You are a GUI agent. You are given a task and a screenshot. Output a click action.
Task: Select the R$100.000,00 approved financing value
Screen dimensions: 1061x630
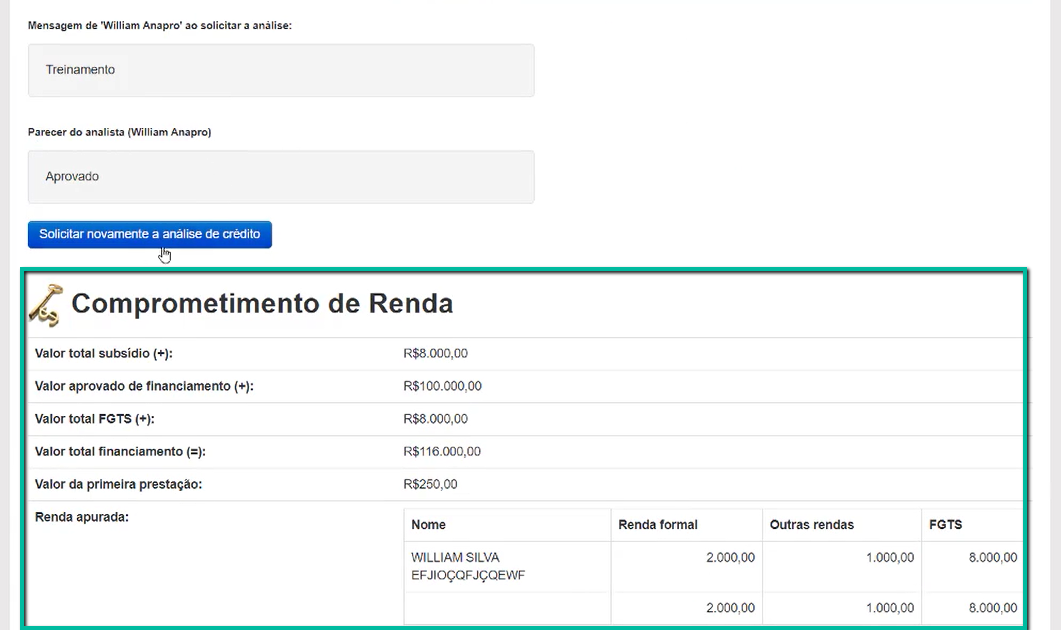tap(442, 386)
